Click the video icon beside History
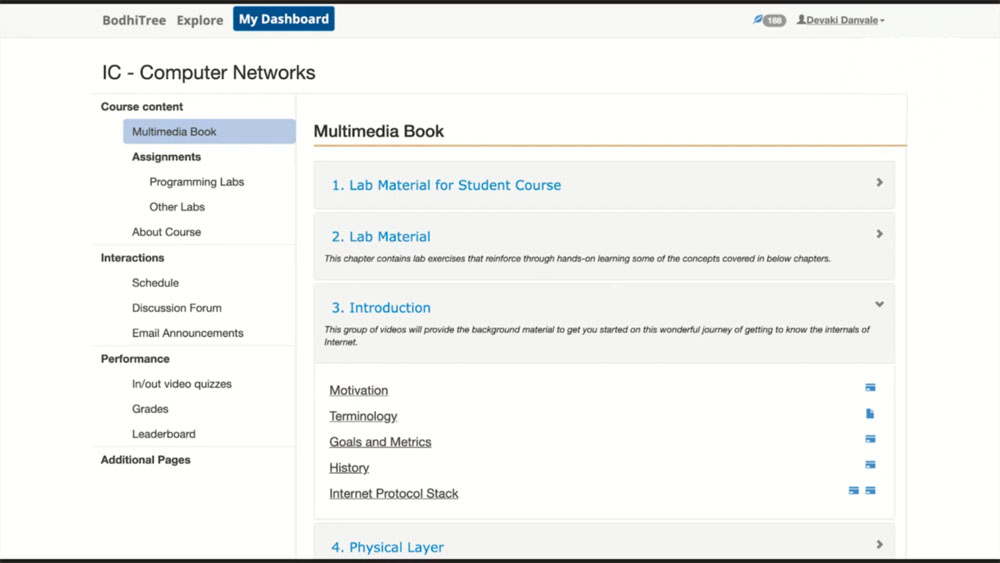 click(870, 465)
